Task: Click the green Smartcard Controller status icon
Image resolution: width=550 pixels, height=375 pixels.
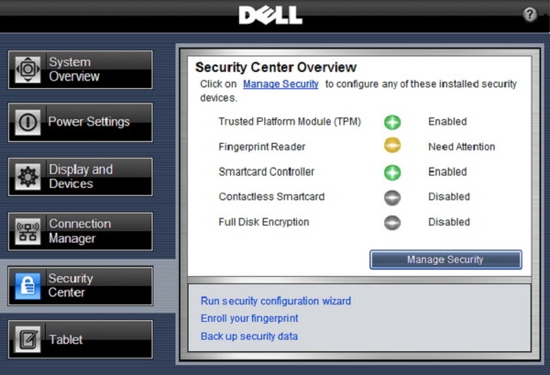Action: click(x=392, y=173)
